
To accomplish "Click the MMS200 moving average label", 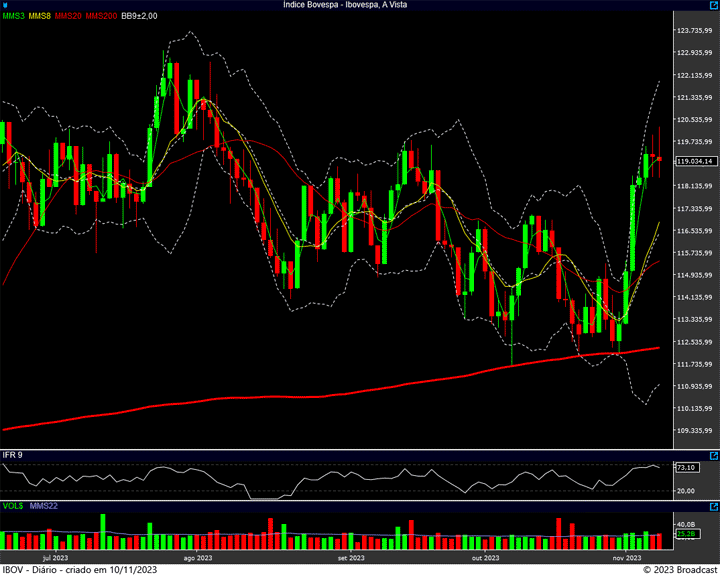I will (x=101, y=16).
